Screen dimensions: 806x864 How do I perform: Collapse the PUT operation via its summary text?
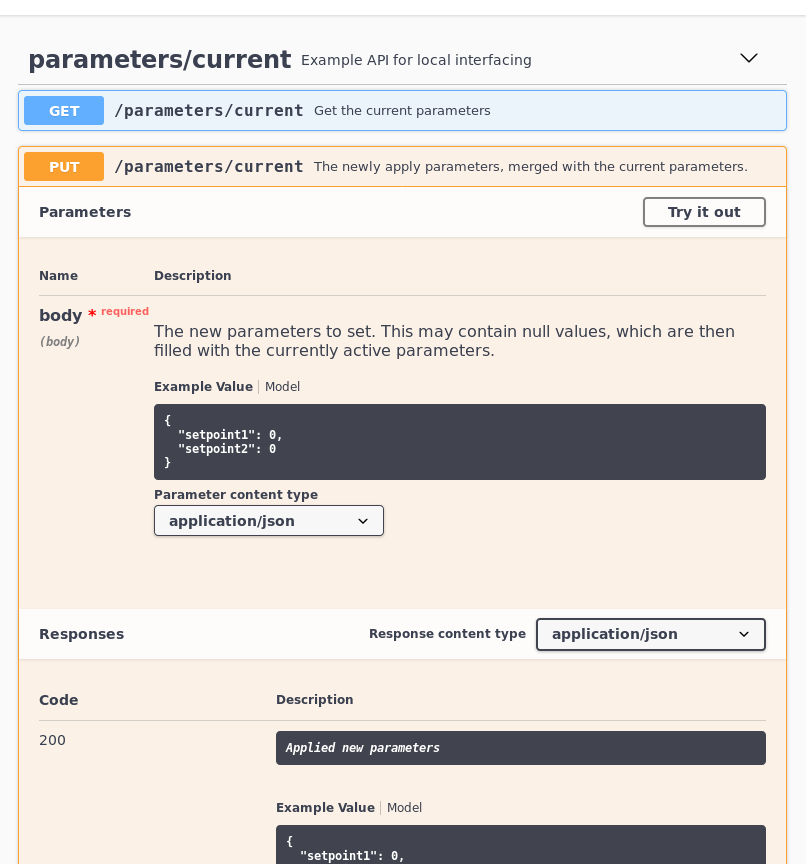(x=531, y=166)
